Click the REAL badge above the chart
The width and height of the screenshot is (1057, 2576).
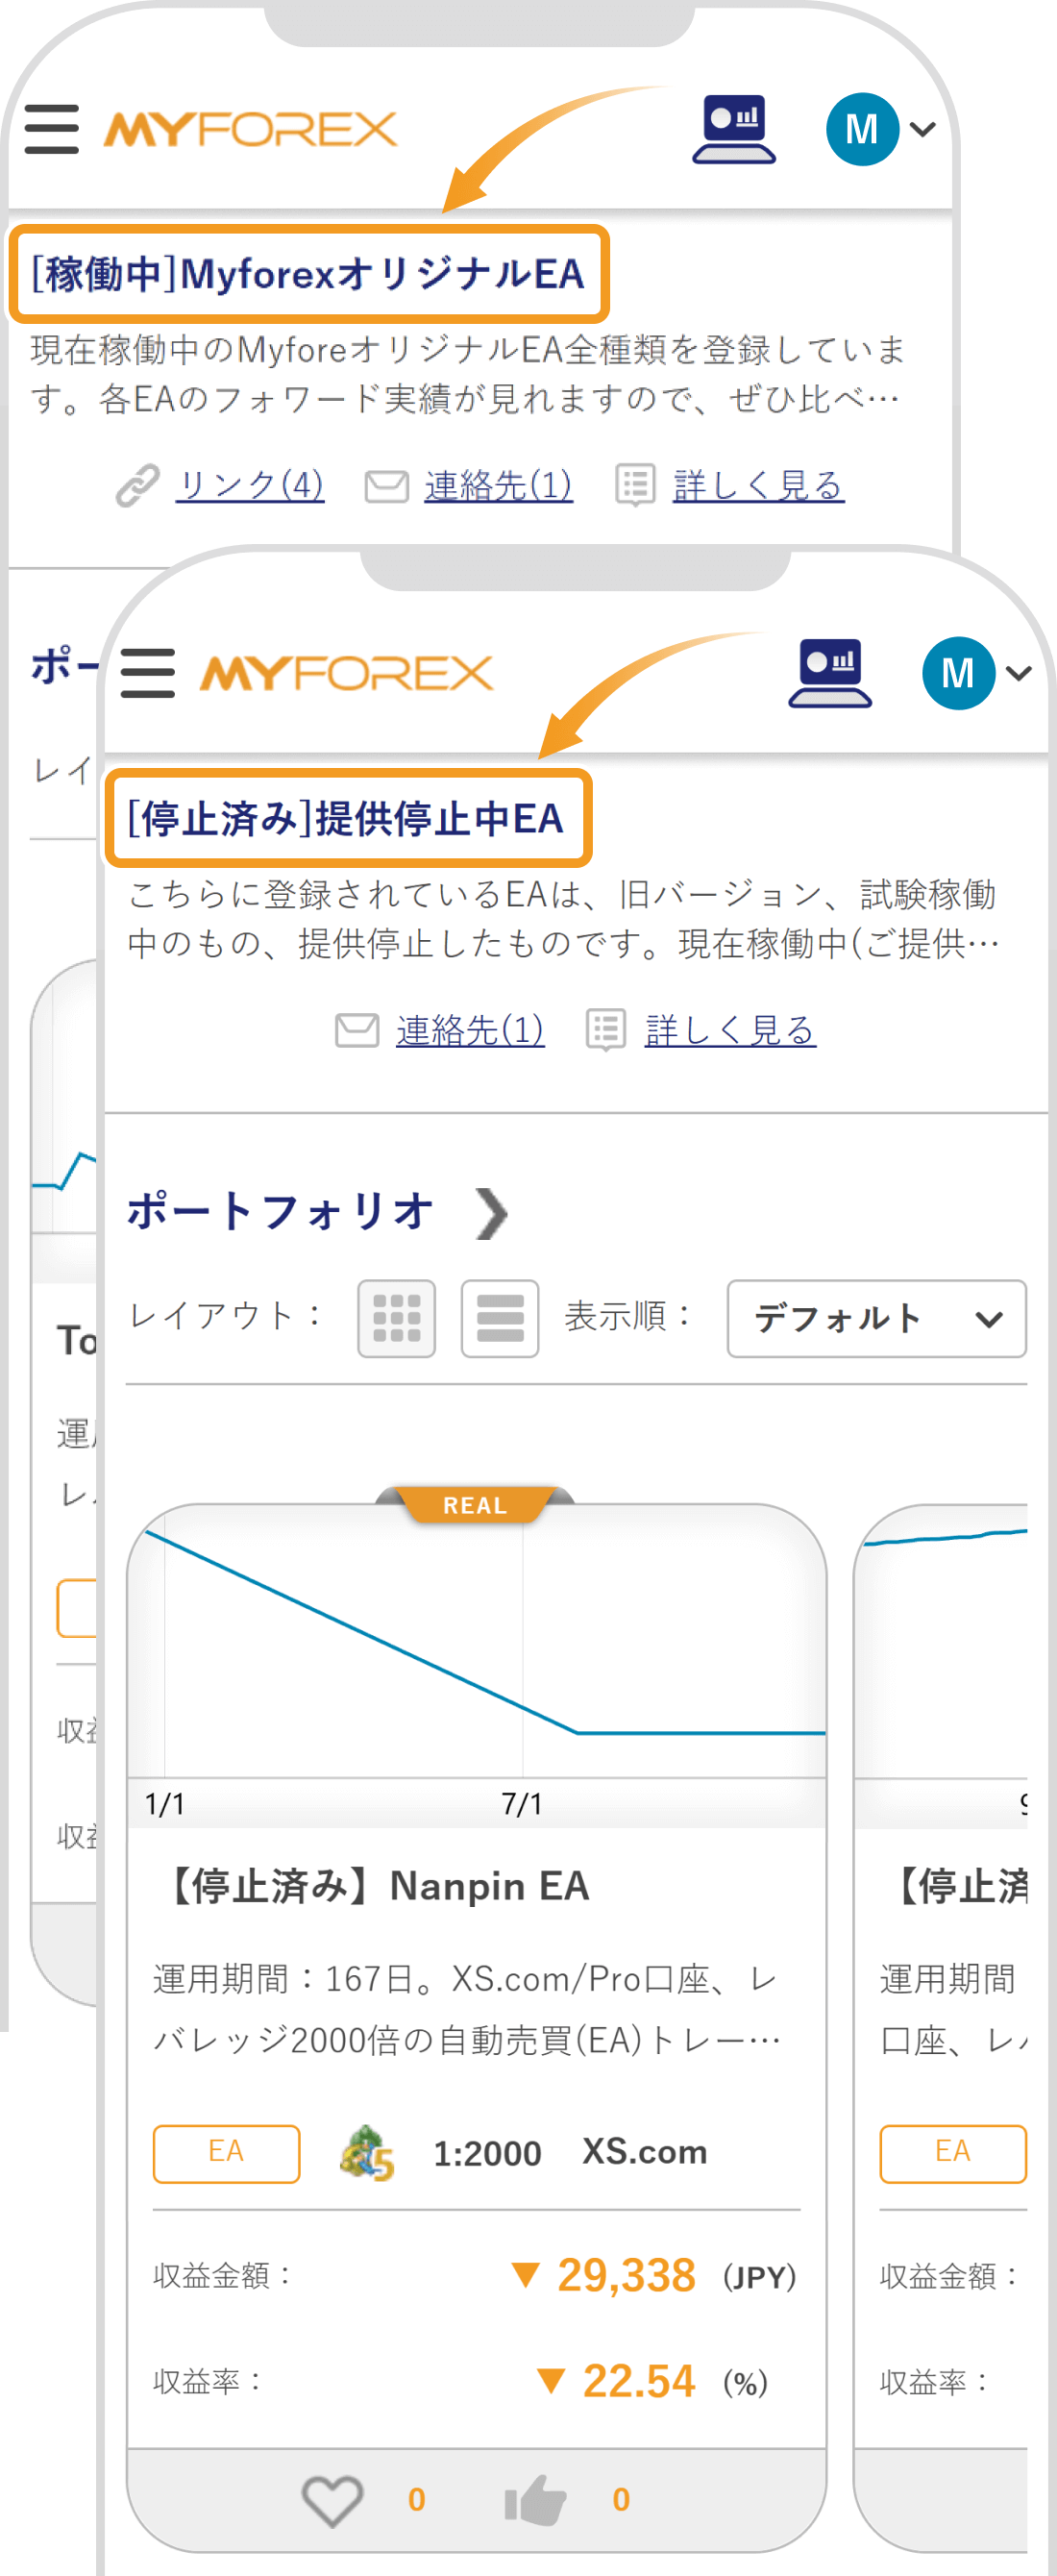pyautogui.click(x=477, y=1504)
